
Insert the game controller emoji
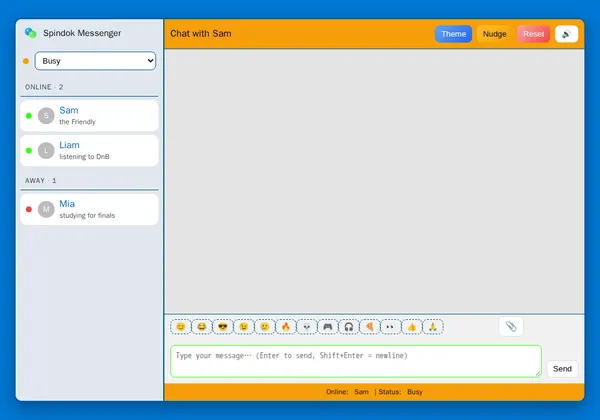[328, 327]
